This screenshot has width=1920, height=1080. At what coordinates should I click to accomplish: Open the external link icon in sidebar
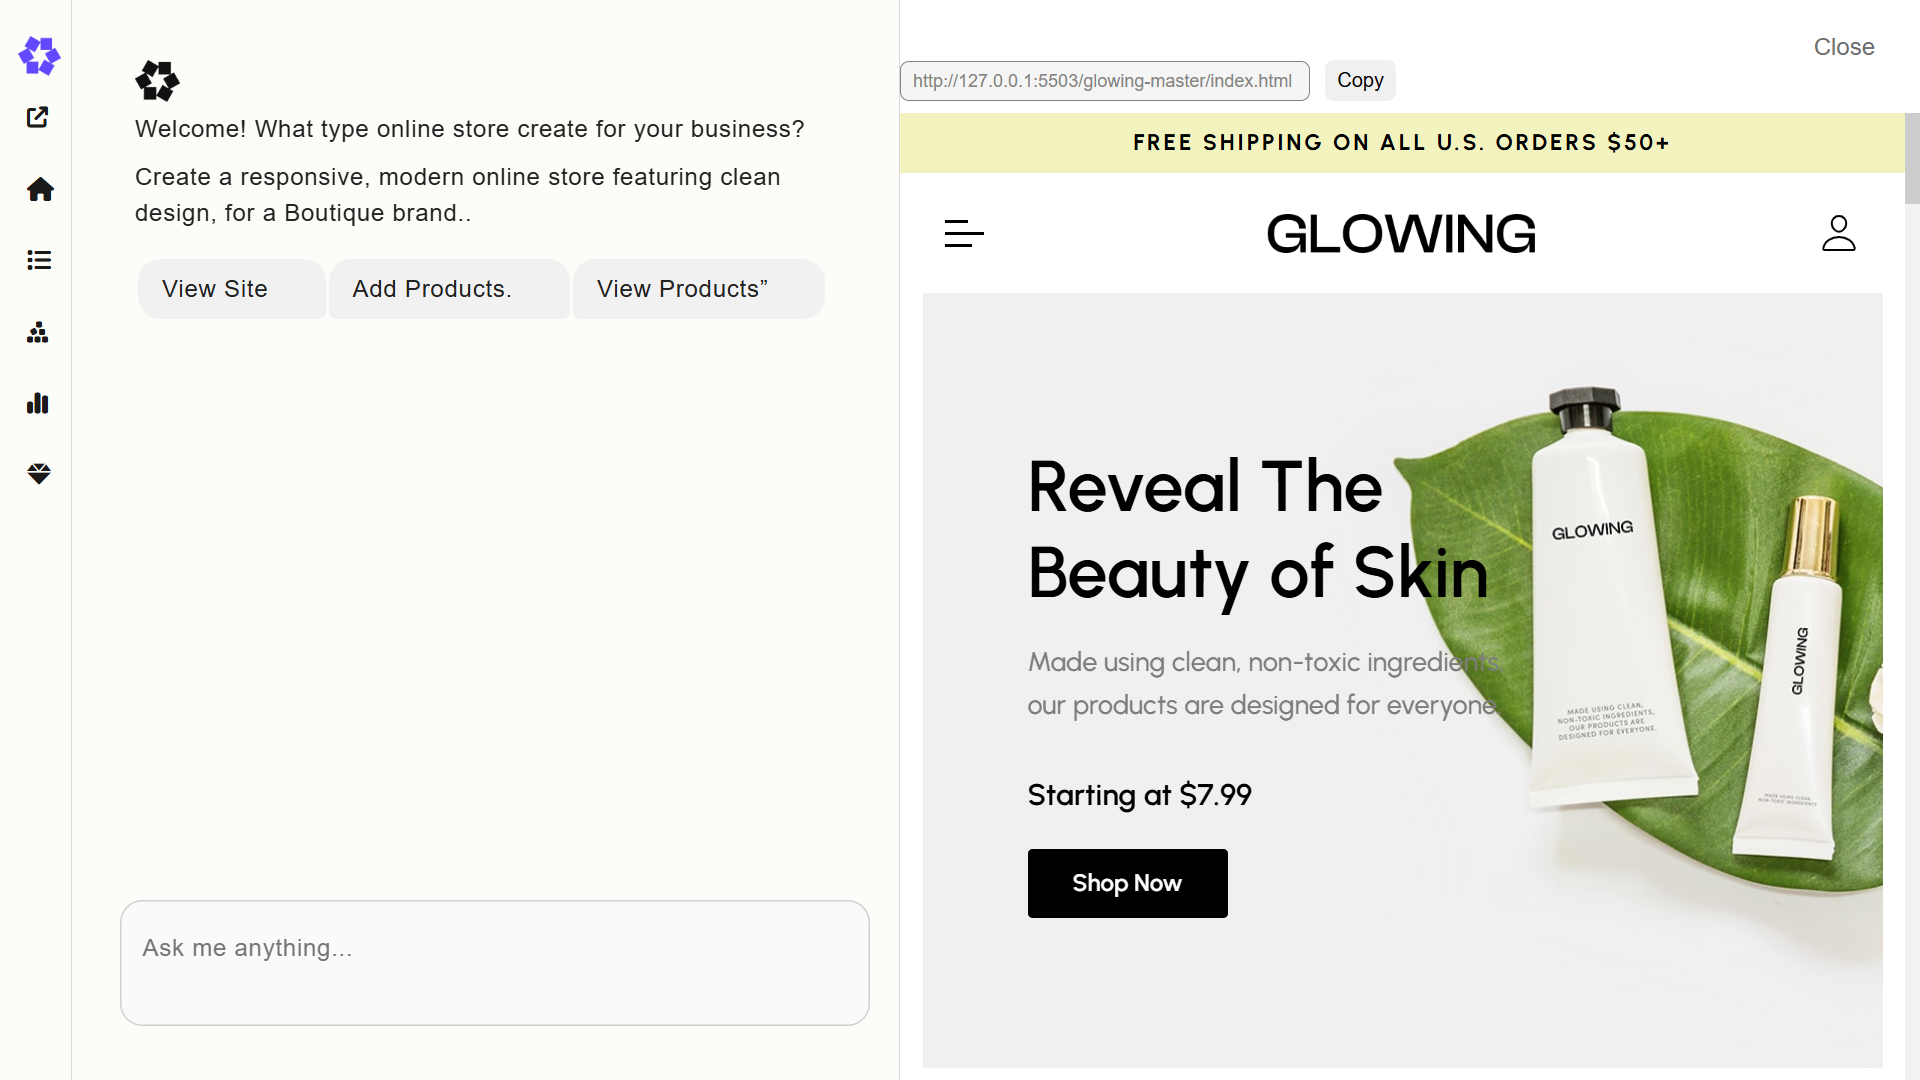[38, 118]
